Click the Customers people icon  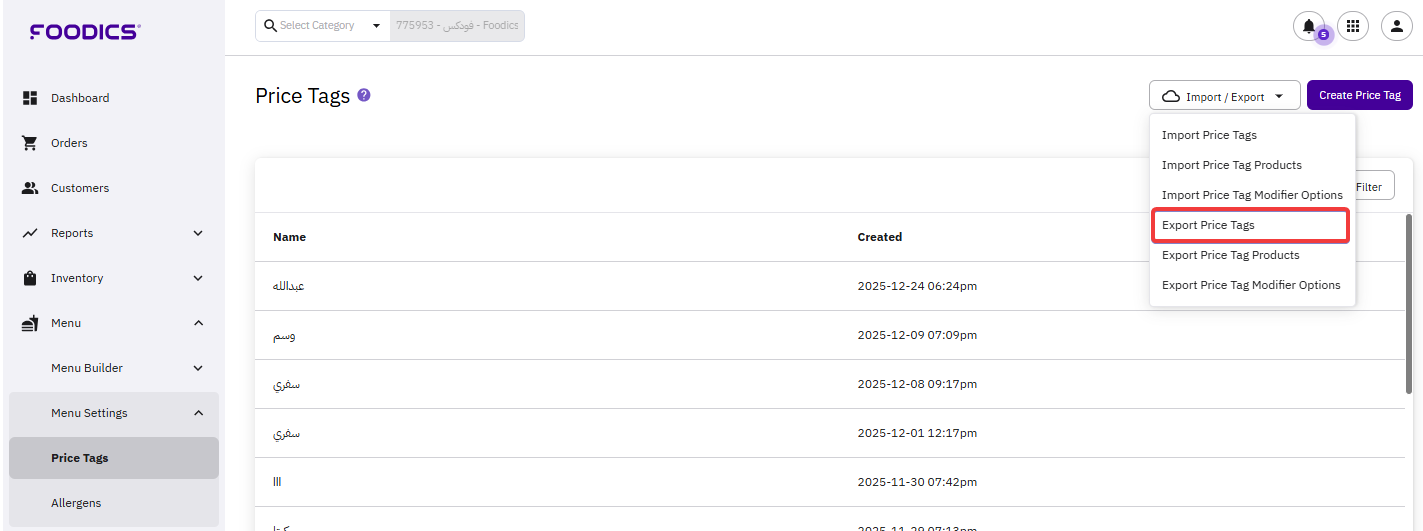coord(30,188)
